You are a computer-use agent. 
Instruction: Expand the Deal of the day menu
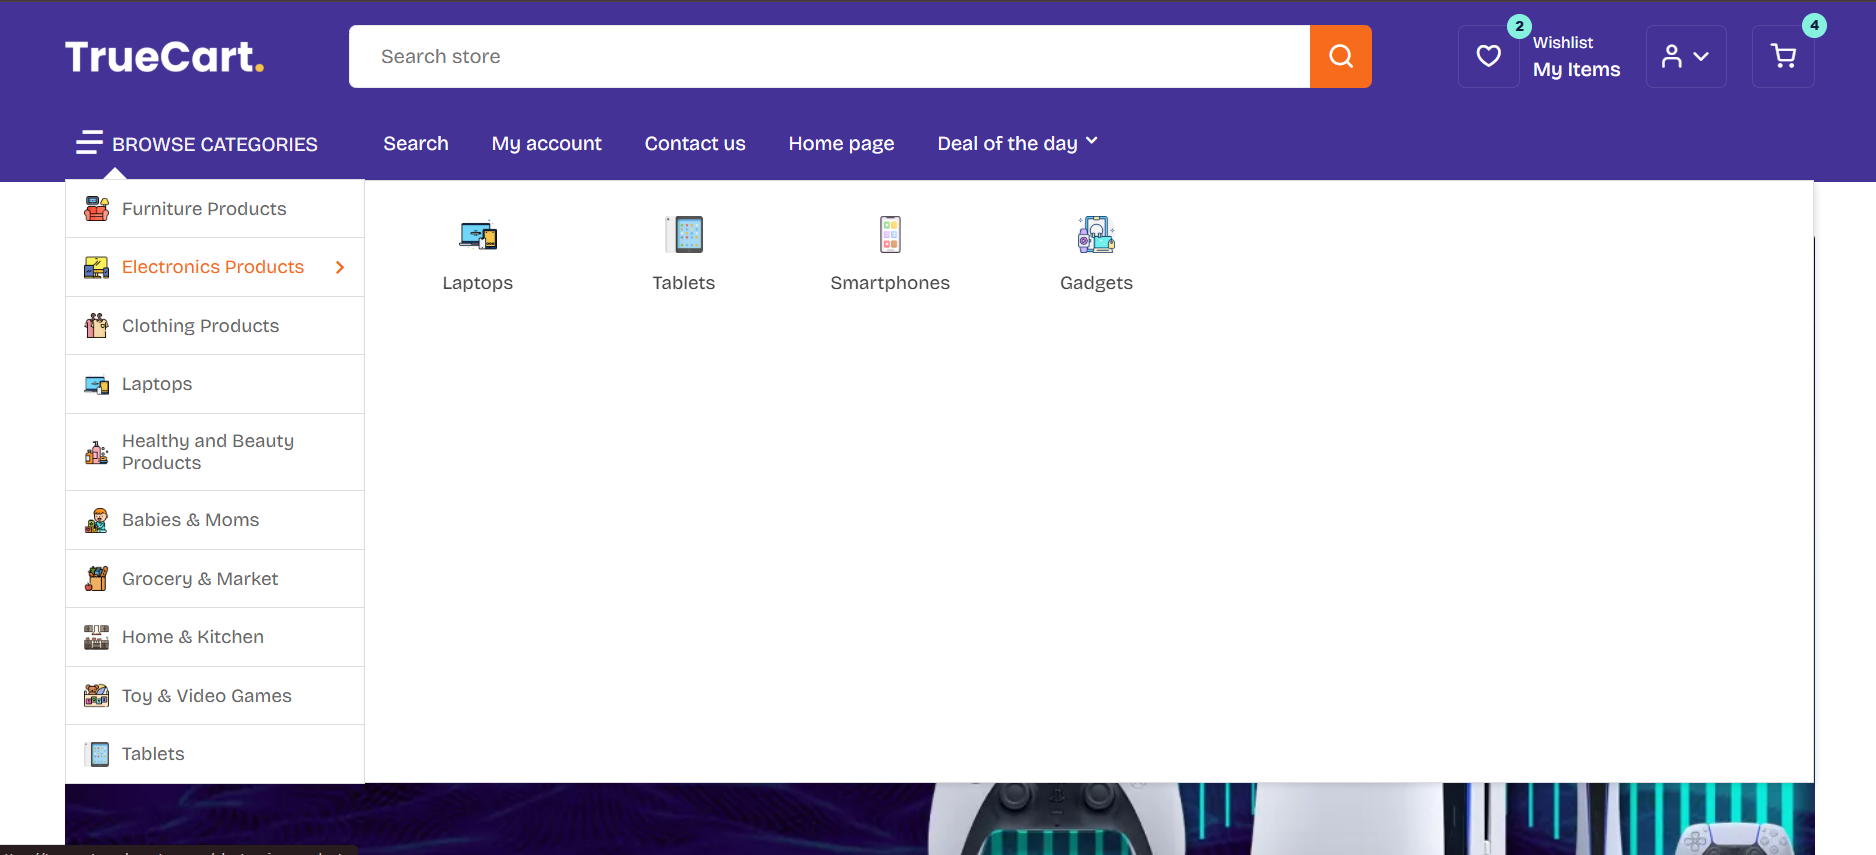(1017, 144)
